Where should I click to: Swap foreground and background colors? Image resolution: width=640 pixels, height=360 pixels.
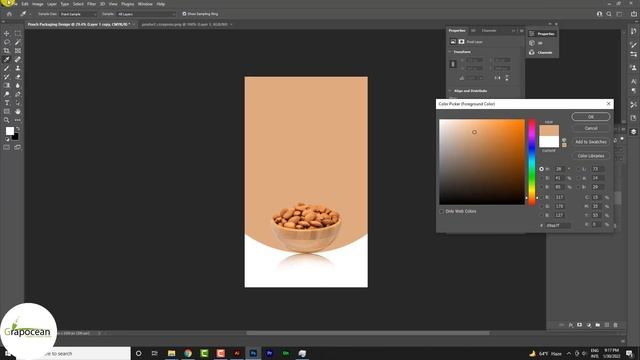[x=18, y=129]
